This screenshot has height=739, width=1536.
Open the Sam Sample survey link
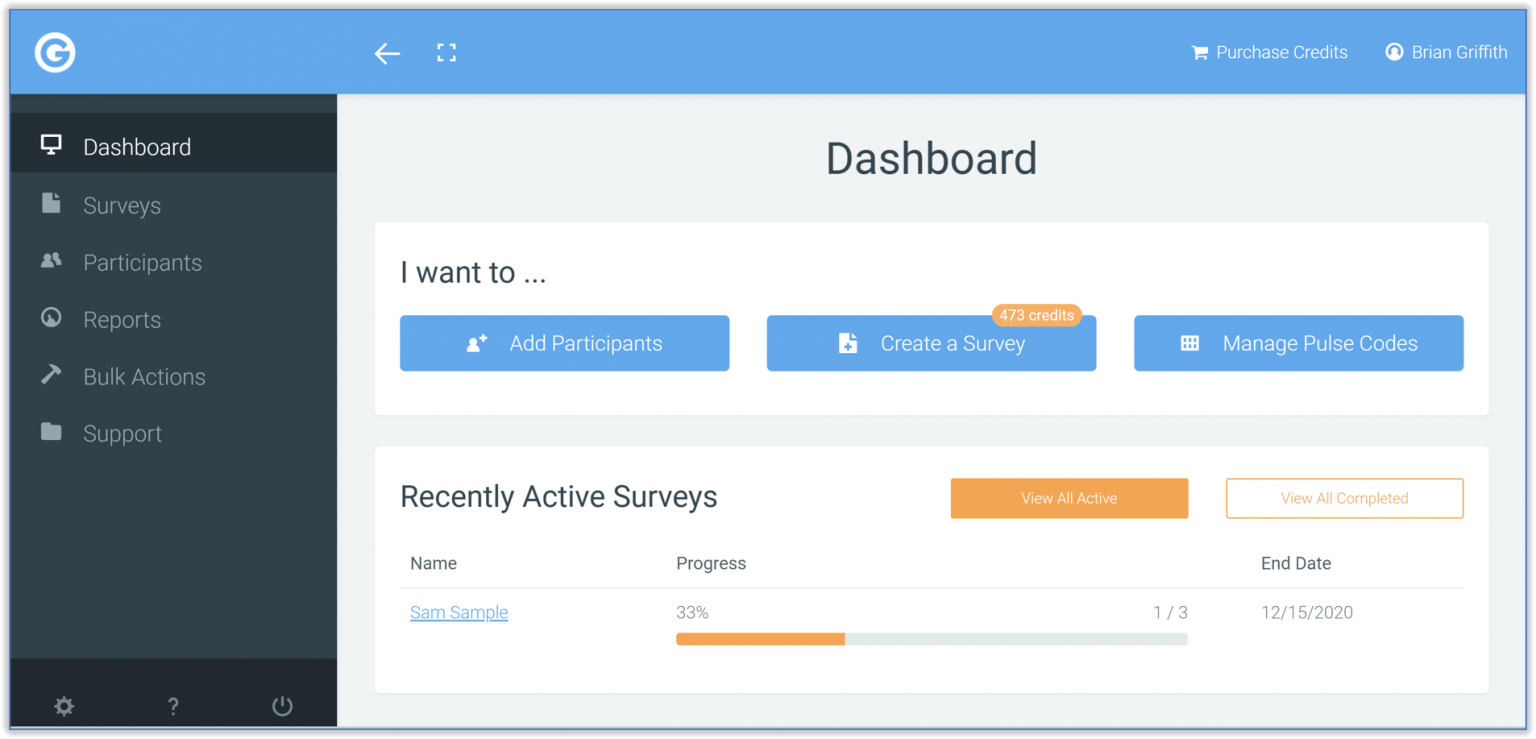pyautogui.click(x=459, y=612)
